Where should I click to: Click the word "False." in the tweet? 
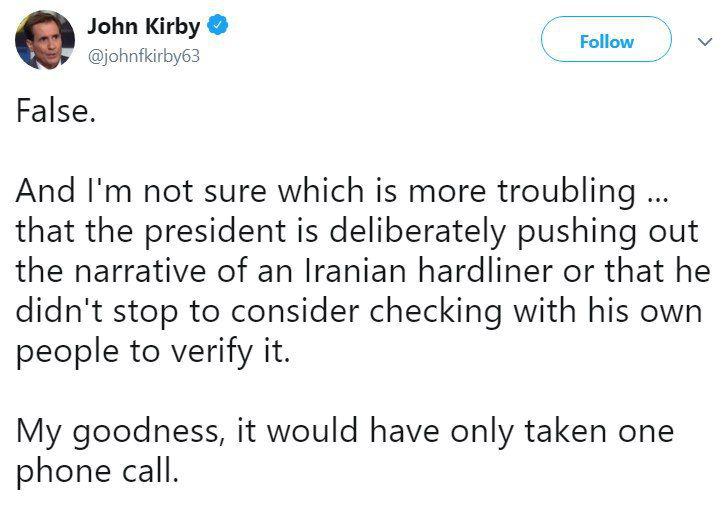tap(56, 111)
